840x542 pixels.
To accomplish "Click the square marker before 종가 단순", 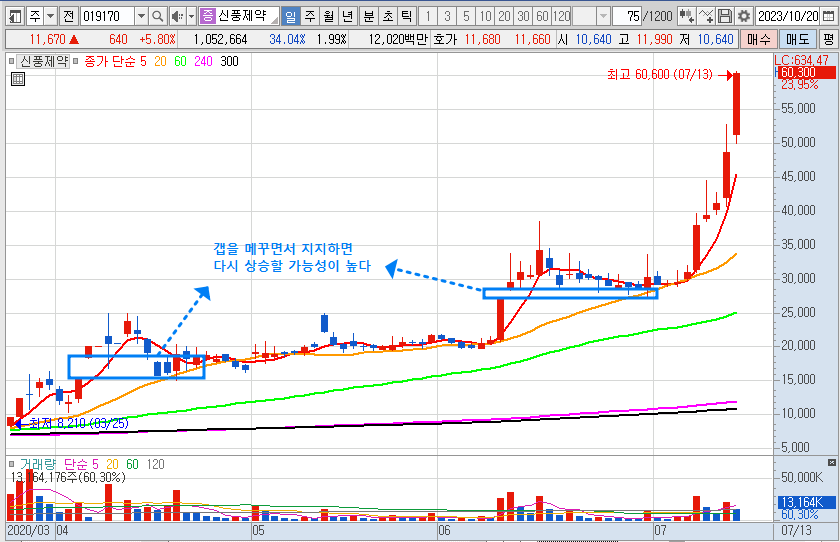I will (76, 61).
